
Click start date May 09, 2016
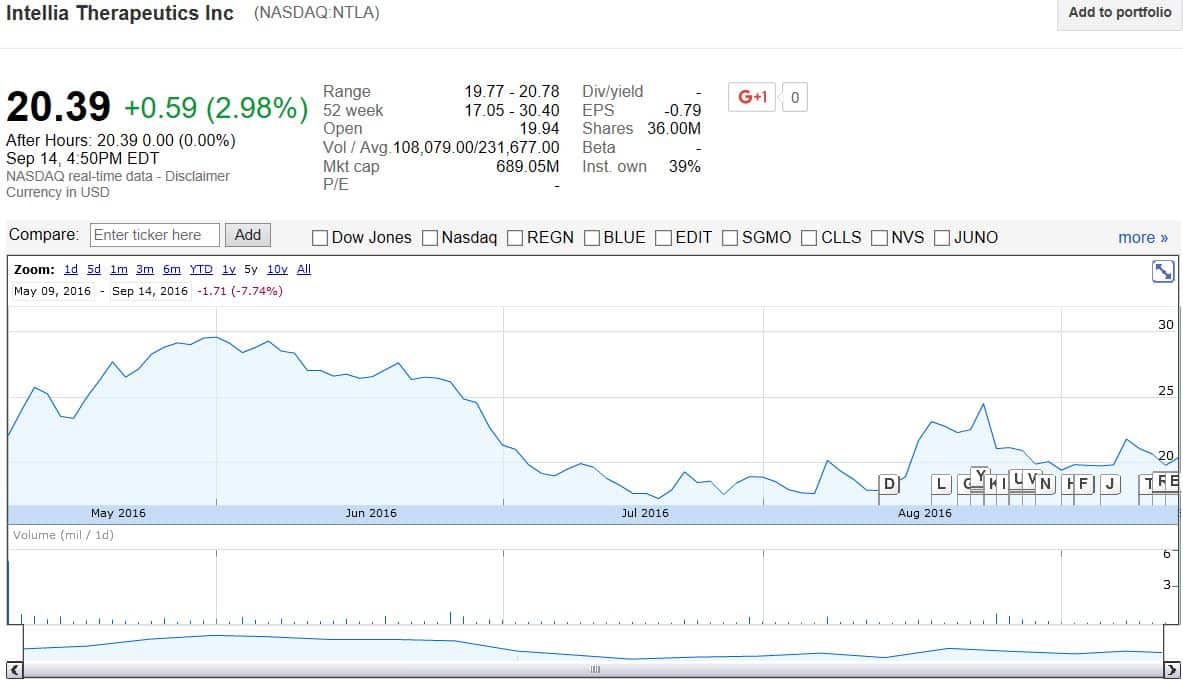(x=53, y=291)
